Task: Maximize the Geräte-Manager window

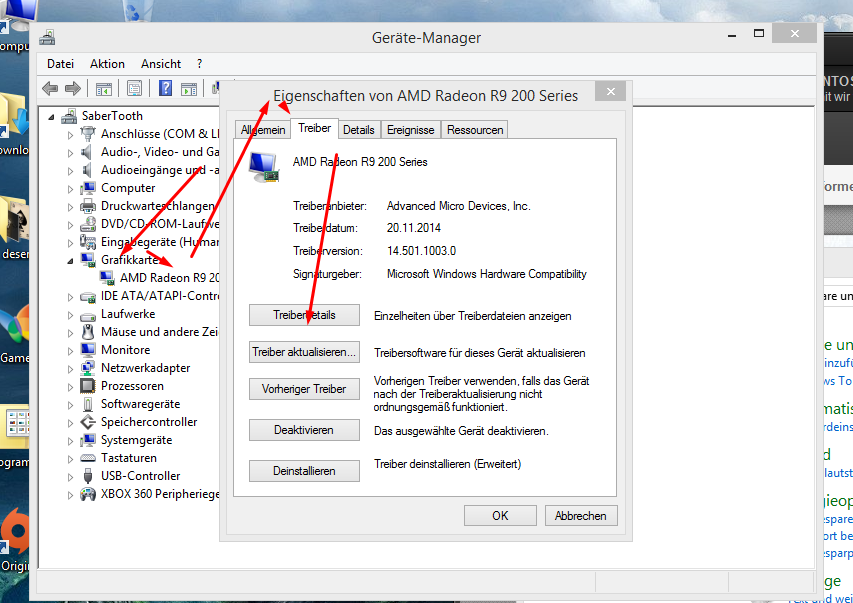Action: click(x=759, y=34)
